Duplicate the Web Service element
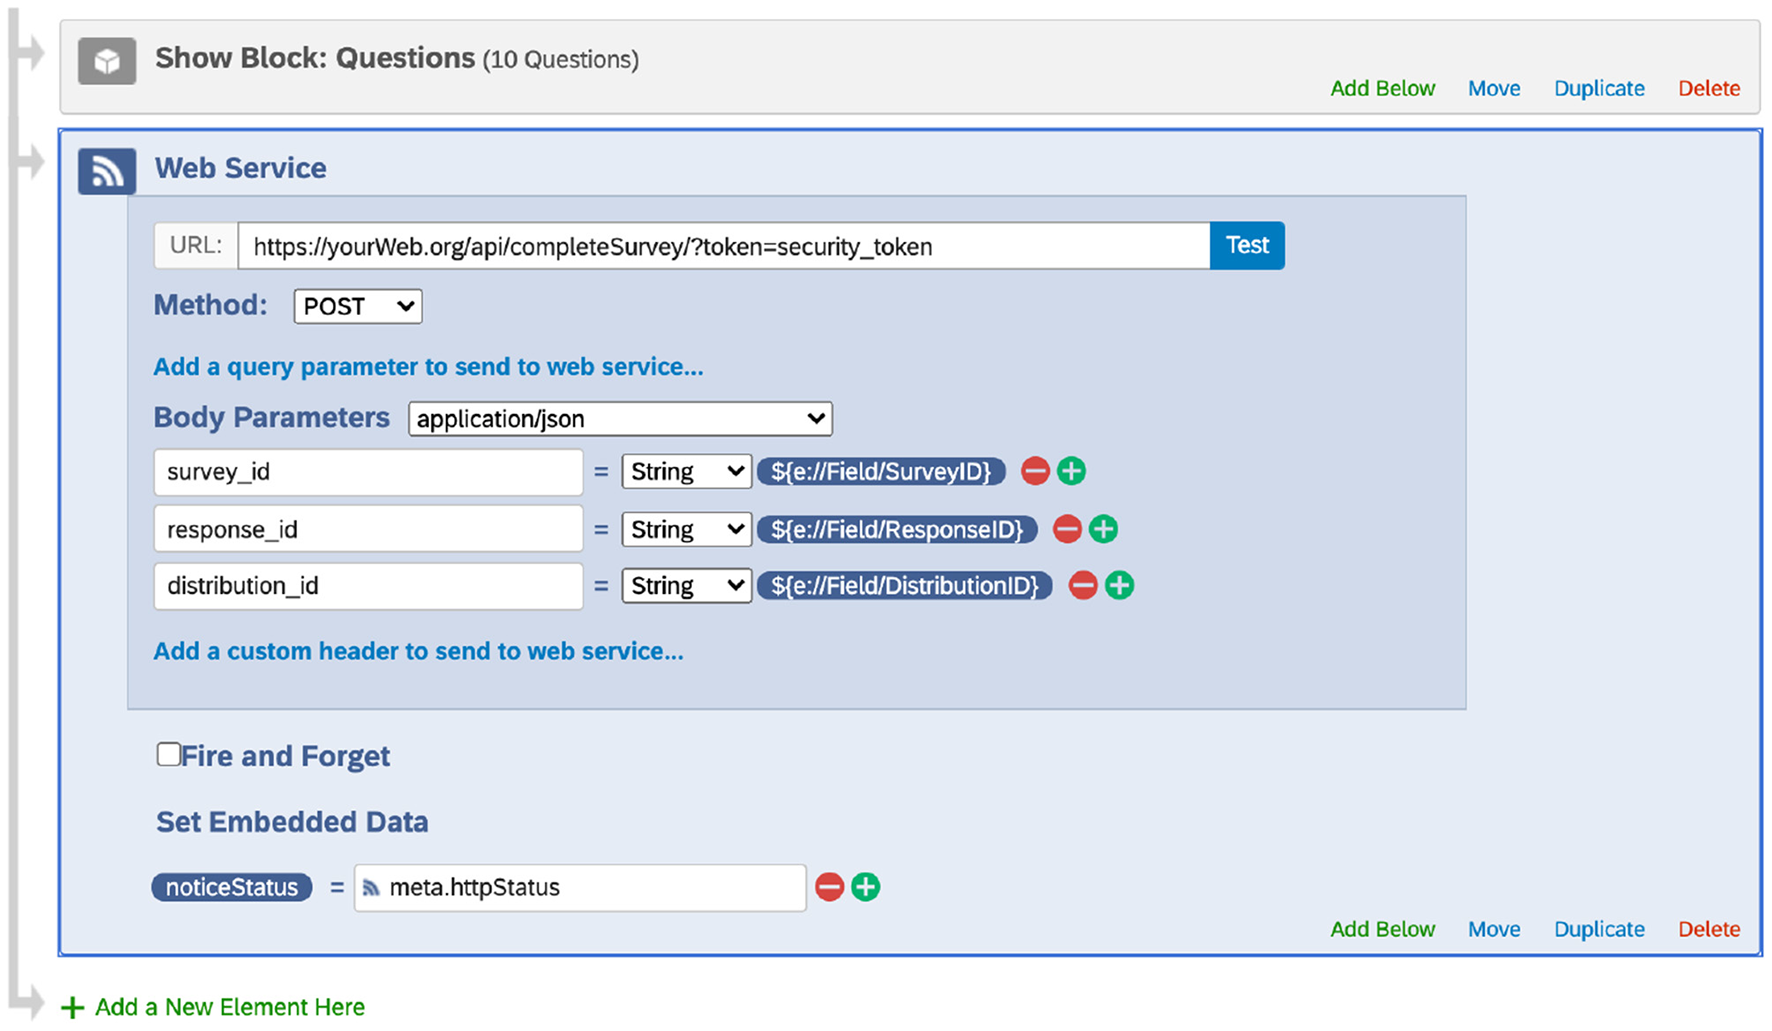The image size is (1772, 1031). click(x=1598, y=929)
